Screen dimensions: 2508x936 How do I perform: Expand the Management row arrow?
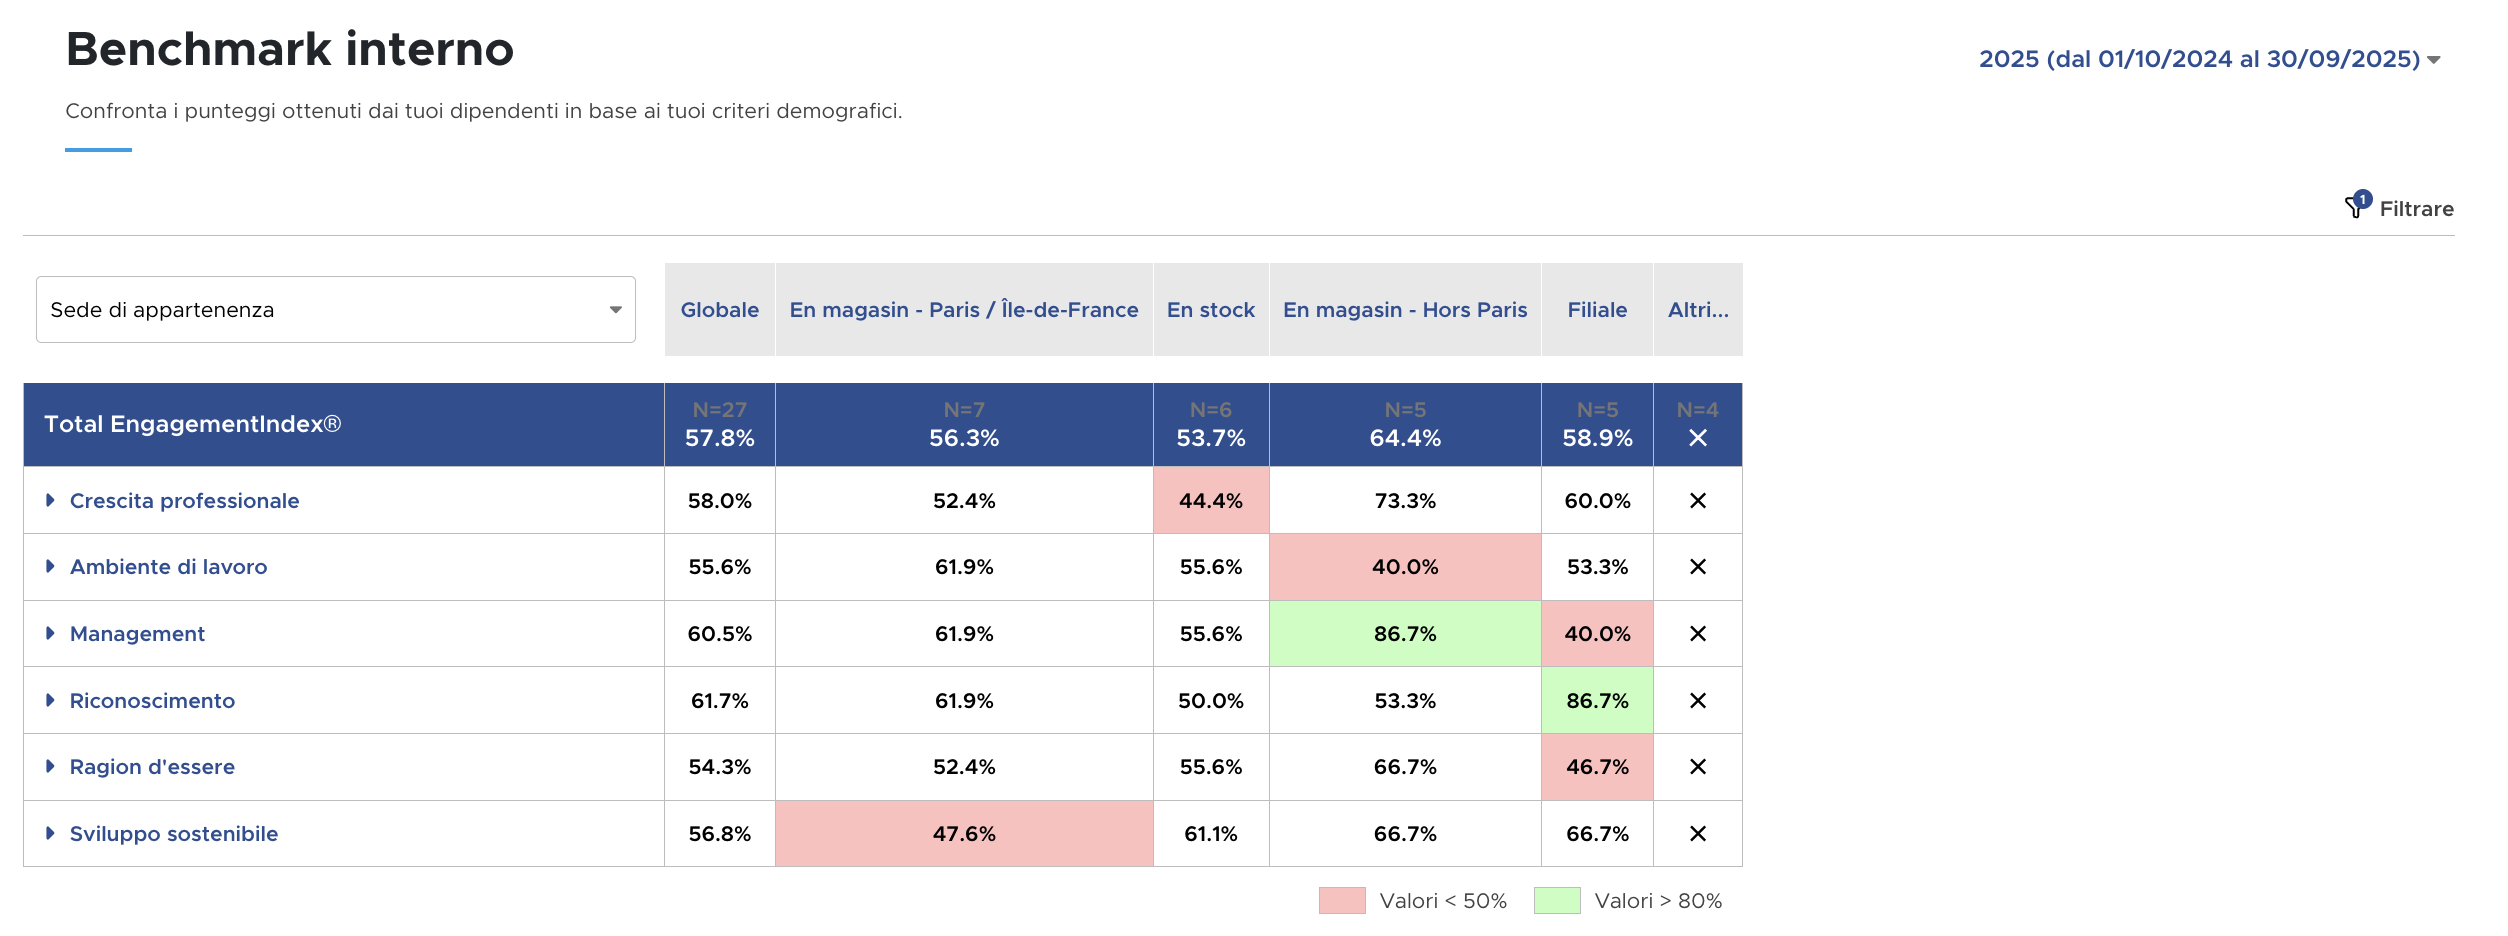[x=50, y=634]
